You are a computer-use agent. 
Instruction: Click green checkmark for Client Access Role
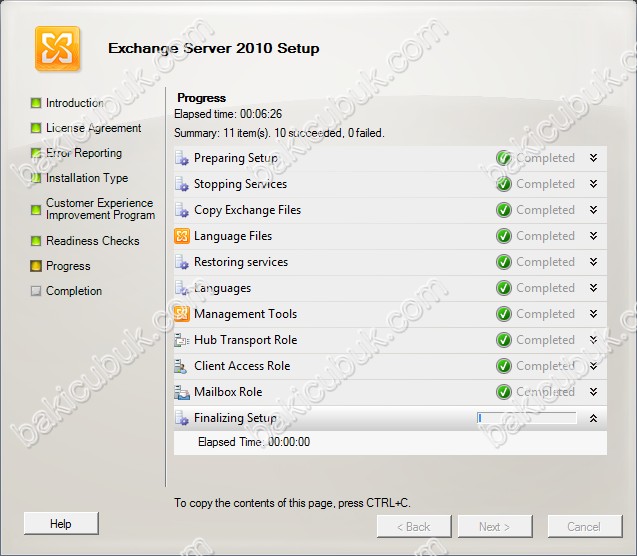504,366
